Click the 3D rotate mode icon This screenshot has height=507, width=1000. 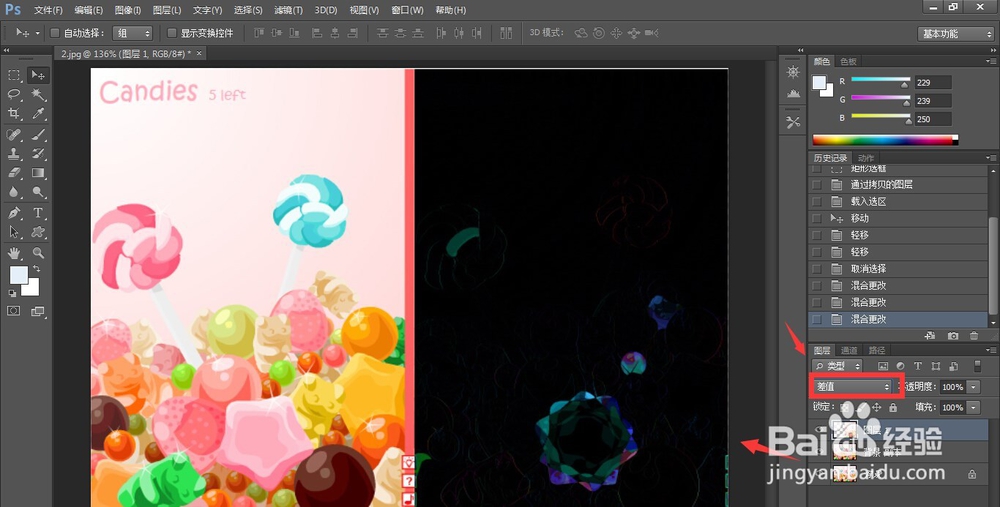click(x=581, y=33)
